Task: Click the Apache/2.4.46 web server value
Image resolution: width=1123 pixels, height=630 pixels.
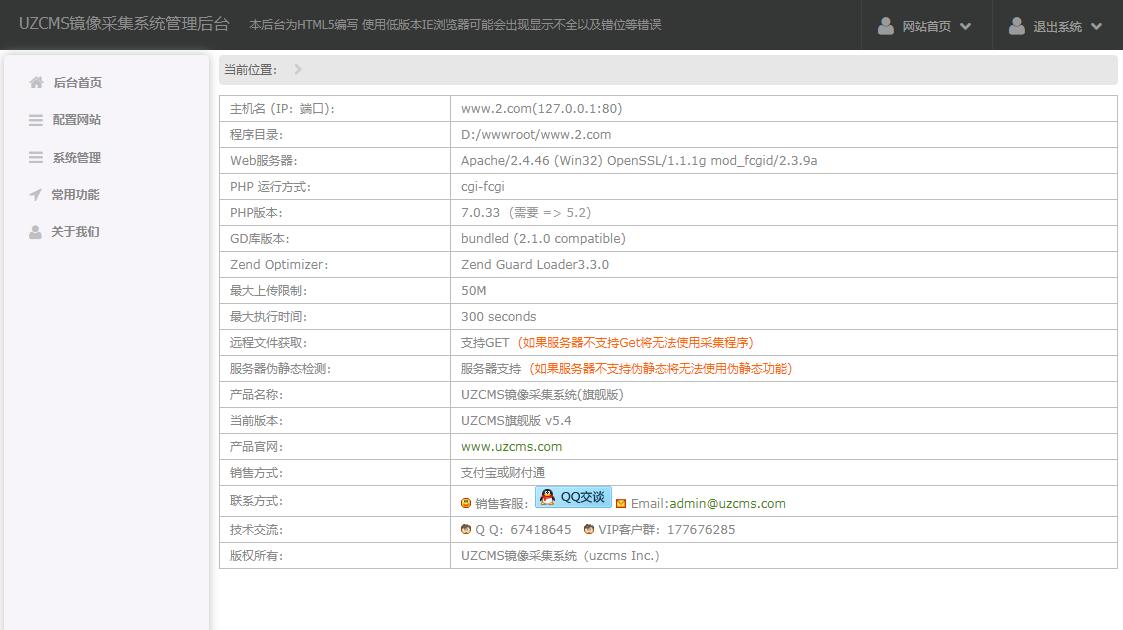Action: coord(639,161)
